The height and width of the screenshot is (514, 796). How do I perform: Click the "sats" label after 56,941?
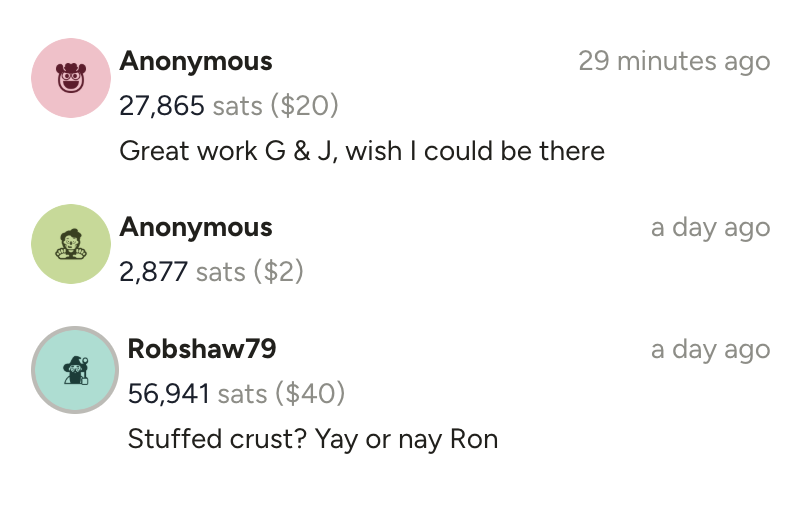pyautogui.click(x=243, y=393)
